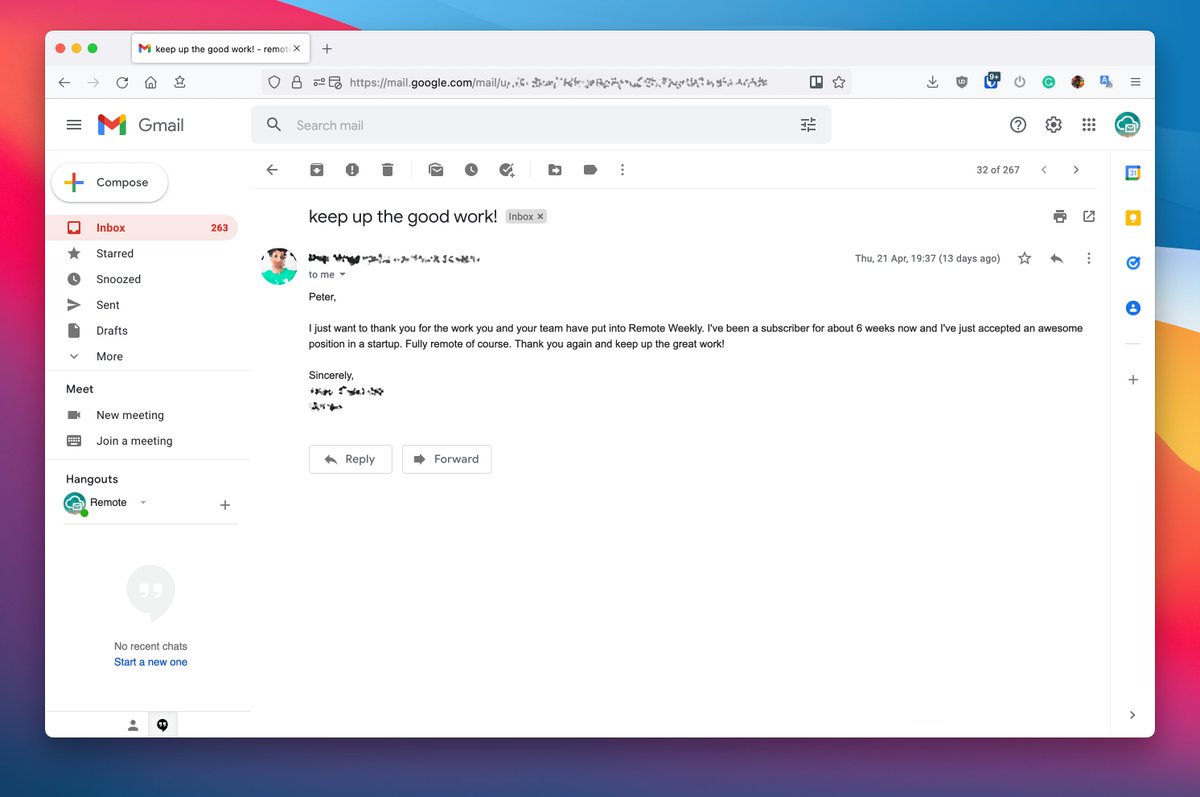The height and width of the screenshot is (797, 1200).
Task: Compose a new email
Action: tap(109, 182)
